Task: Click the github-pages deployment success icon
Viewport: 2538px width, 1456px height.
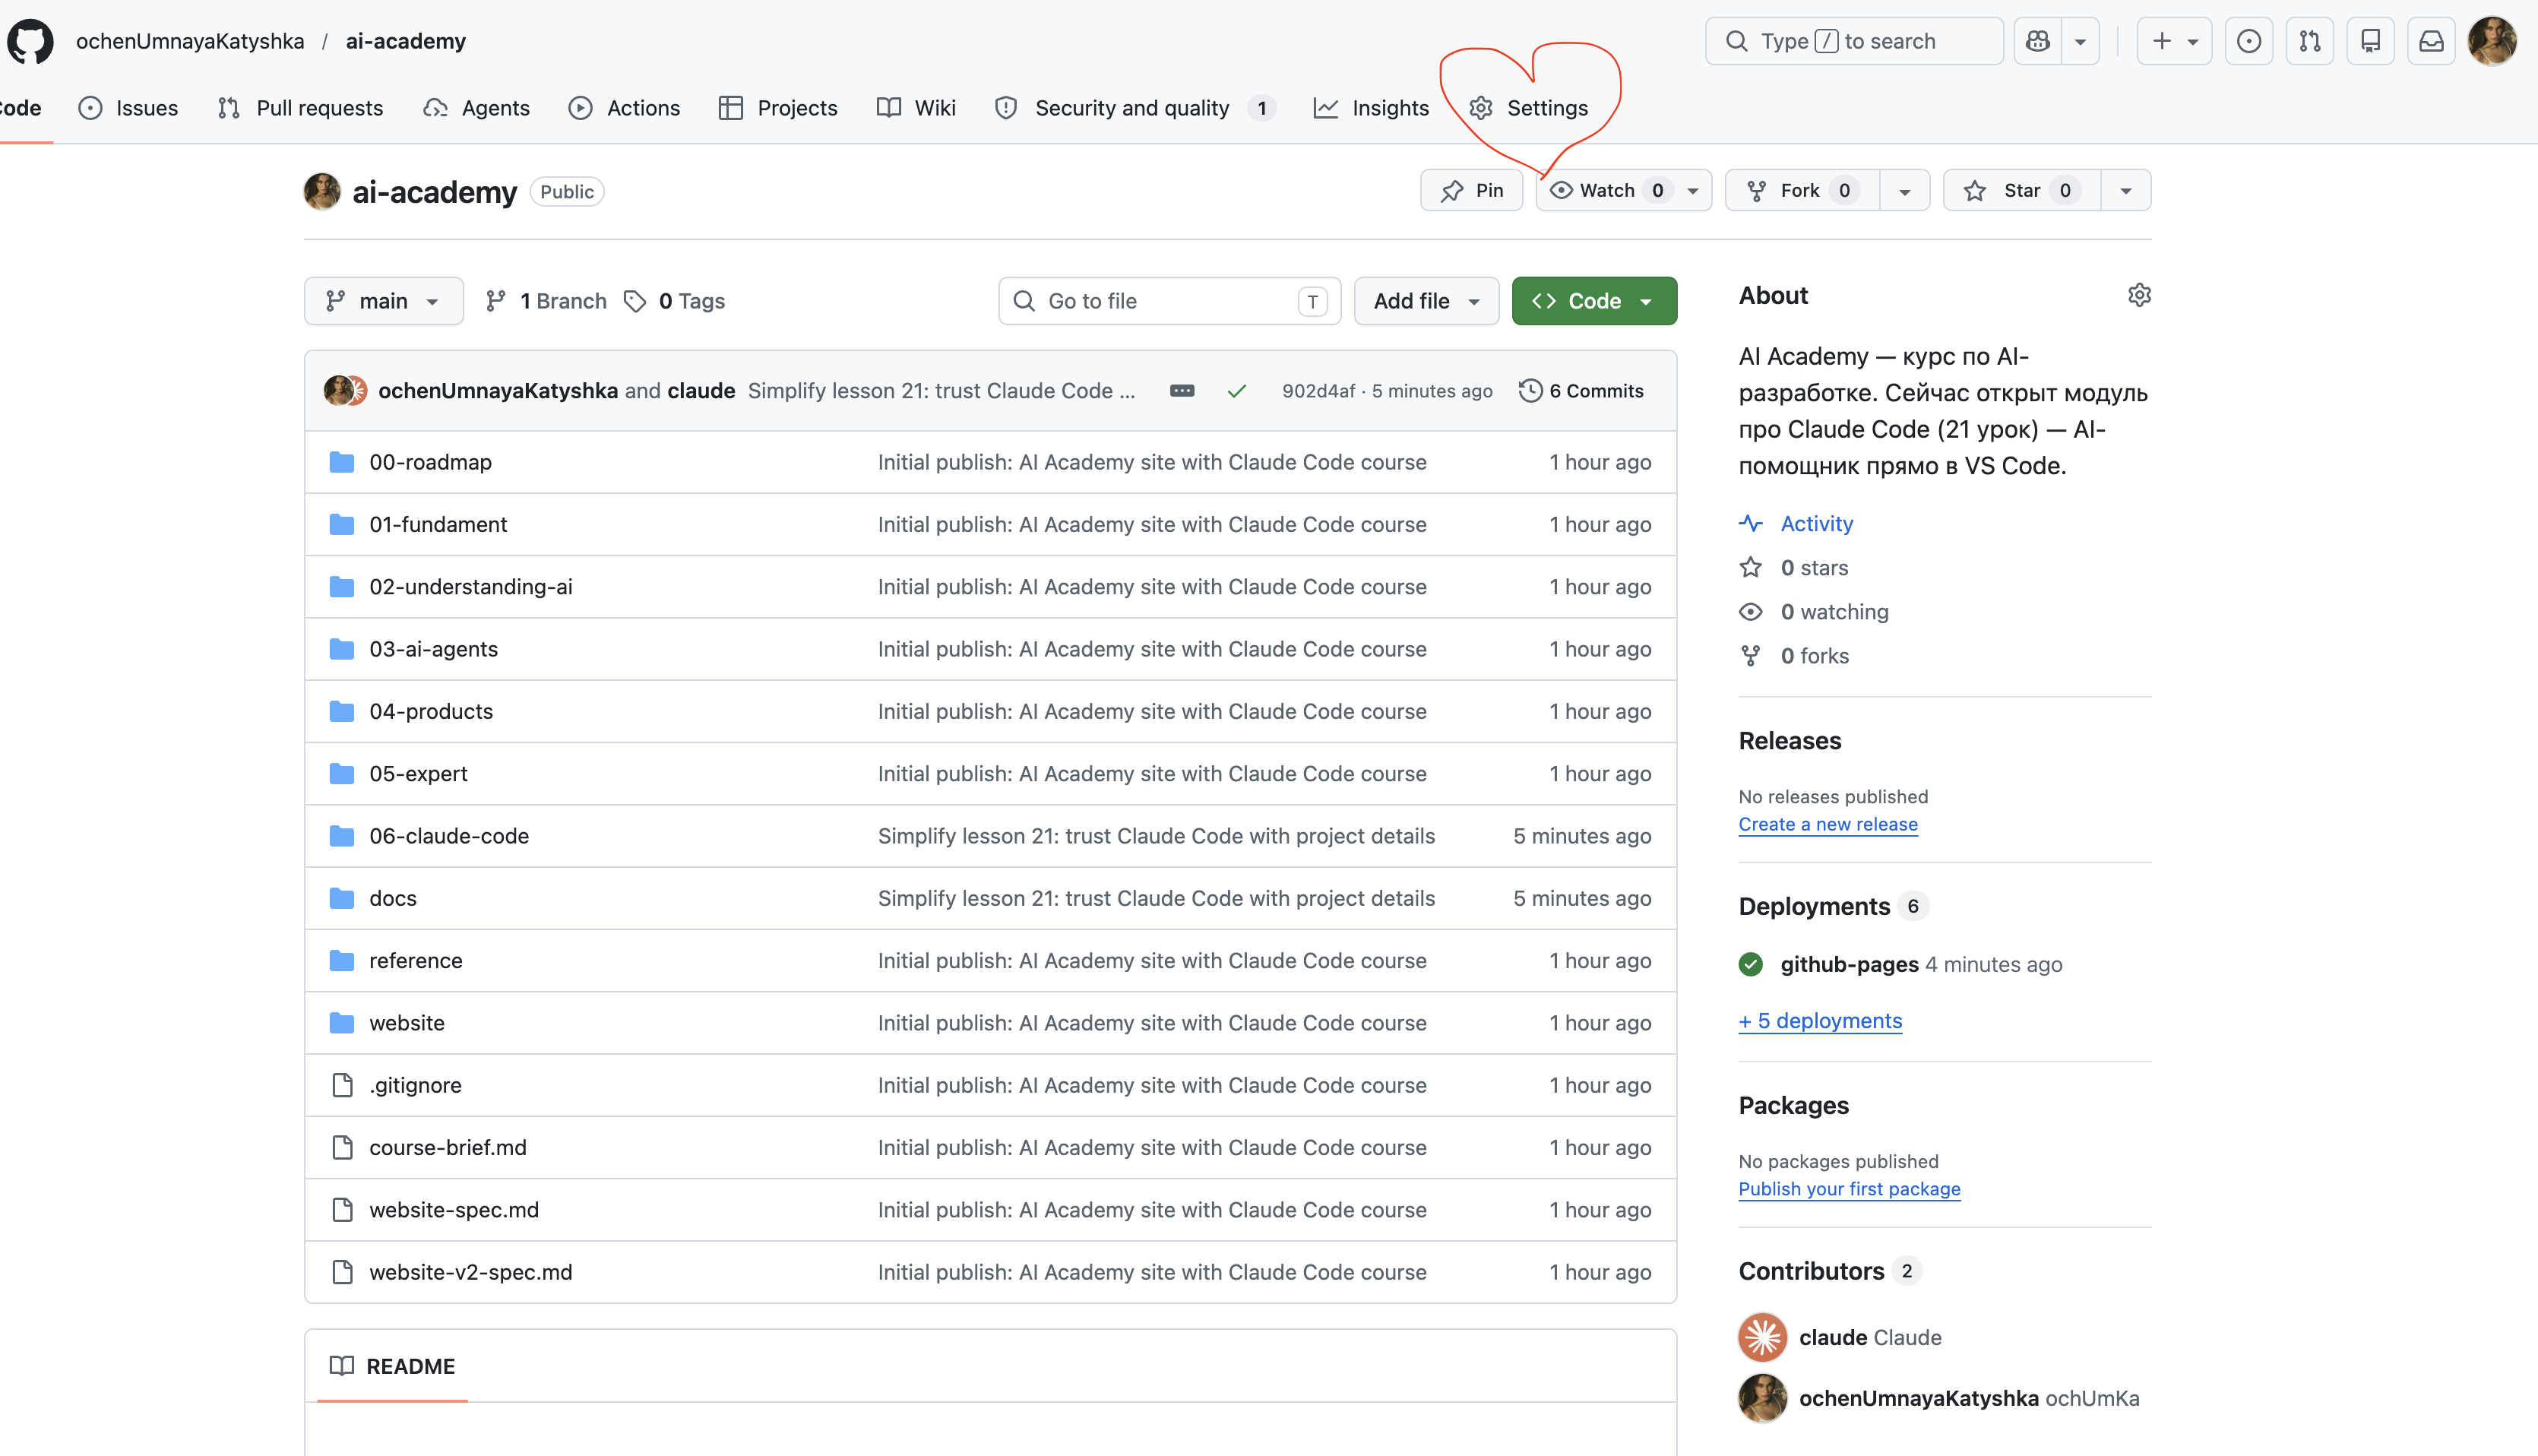Action: tap(1751, 964)
